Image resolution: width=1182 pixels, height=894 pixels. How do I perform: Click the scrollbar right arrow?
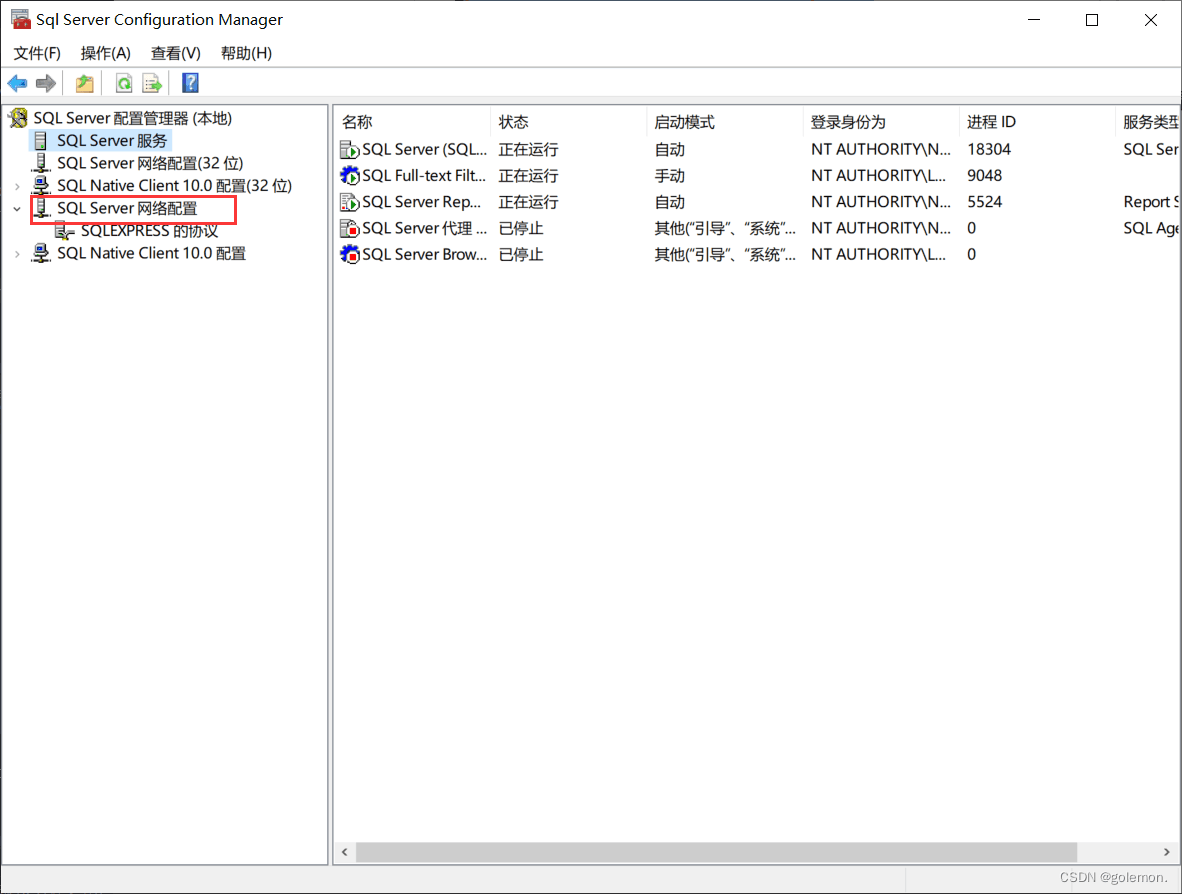1167,852
